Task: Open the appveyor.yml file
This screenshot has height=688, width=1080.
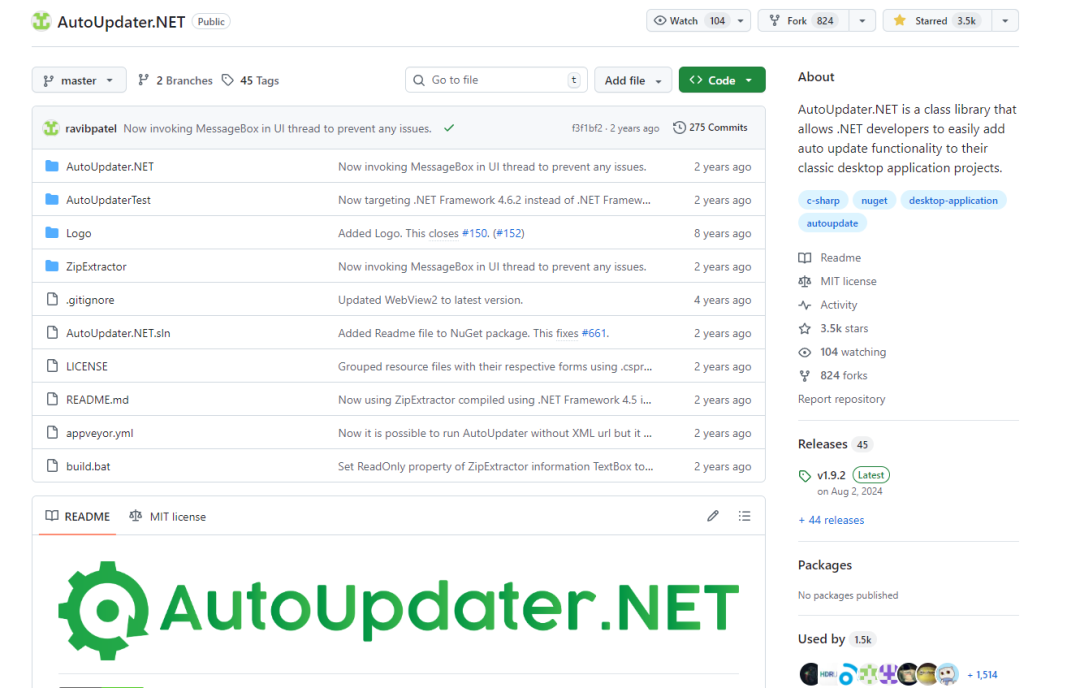Action: (x=100, y=433)
